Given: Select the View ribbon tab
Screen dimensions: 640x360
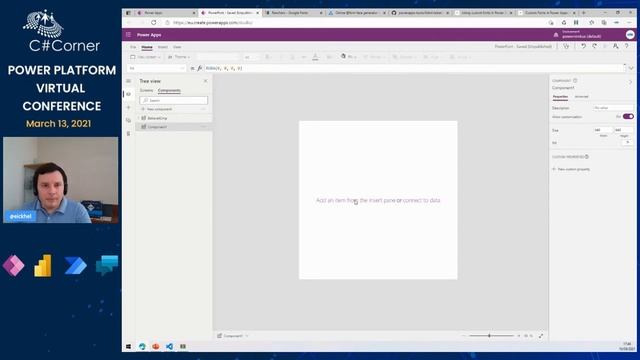Looking at the screenshot, I should (177, 47).
